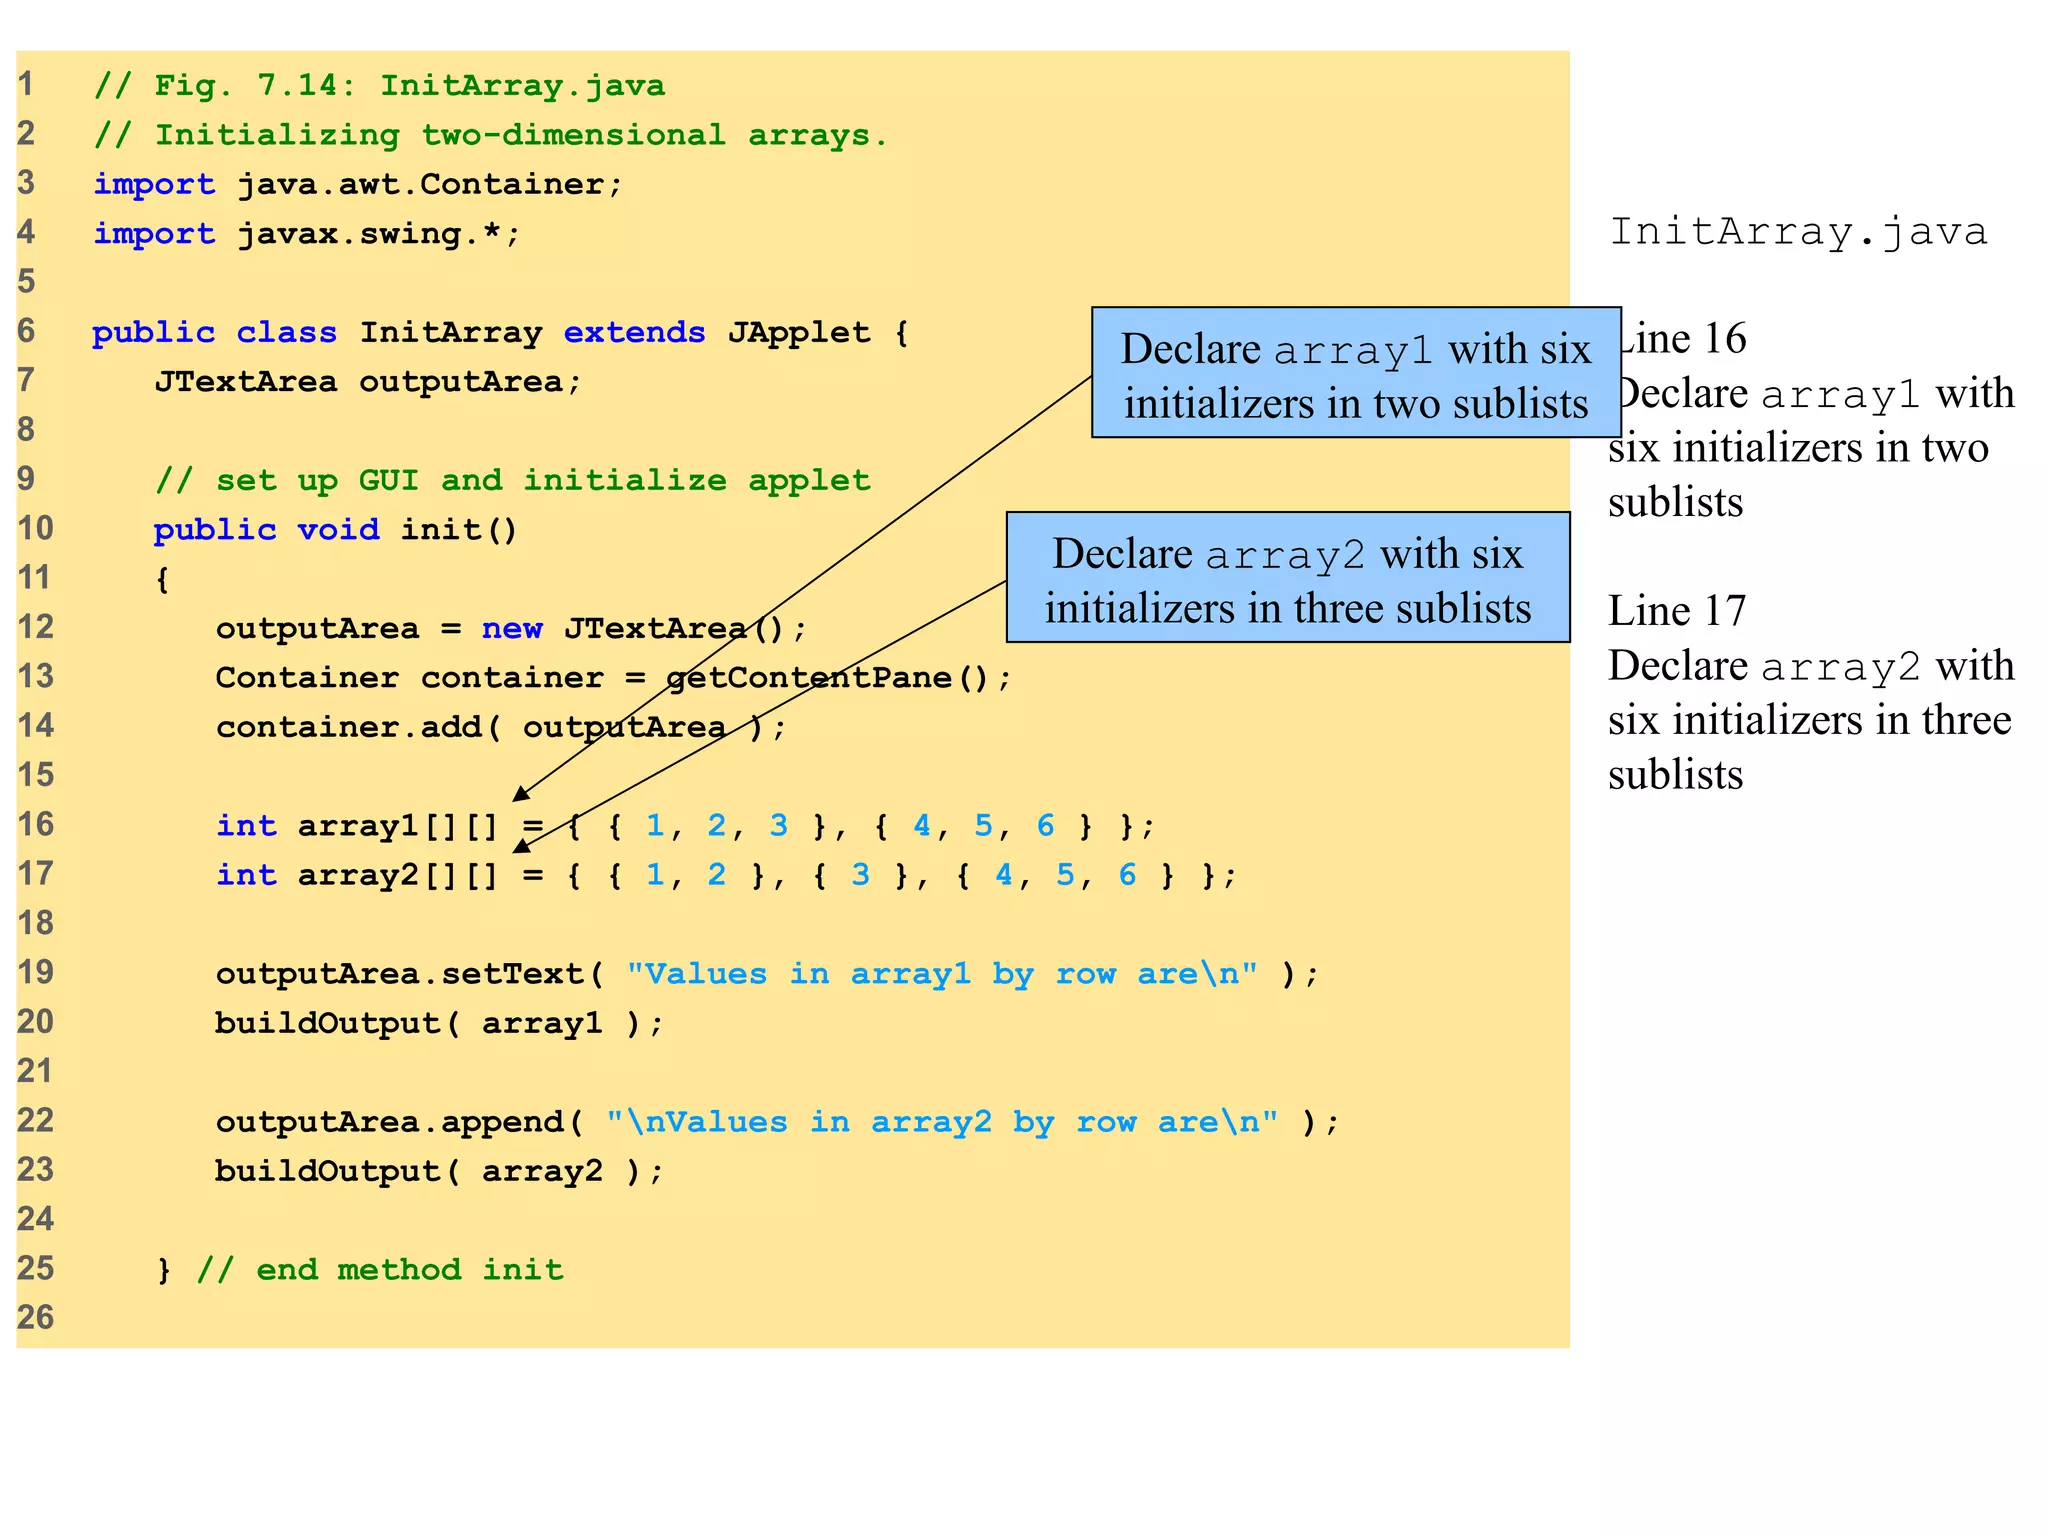Click the line "buildOutput( array1 );"
Screen dimensions: 2048x1536
(x=440, y=1023)
